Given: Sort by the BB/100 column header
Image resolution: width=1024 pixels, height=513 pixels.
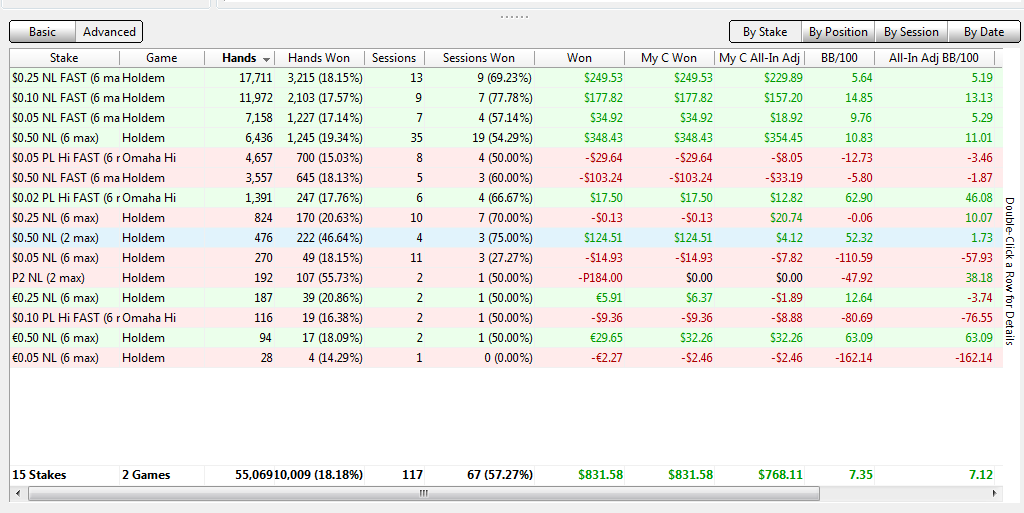Looking at the screenshot, I should pos(839,57).
